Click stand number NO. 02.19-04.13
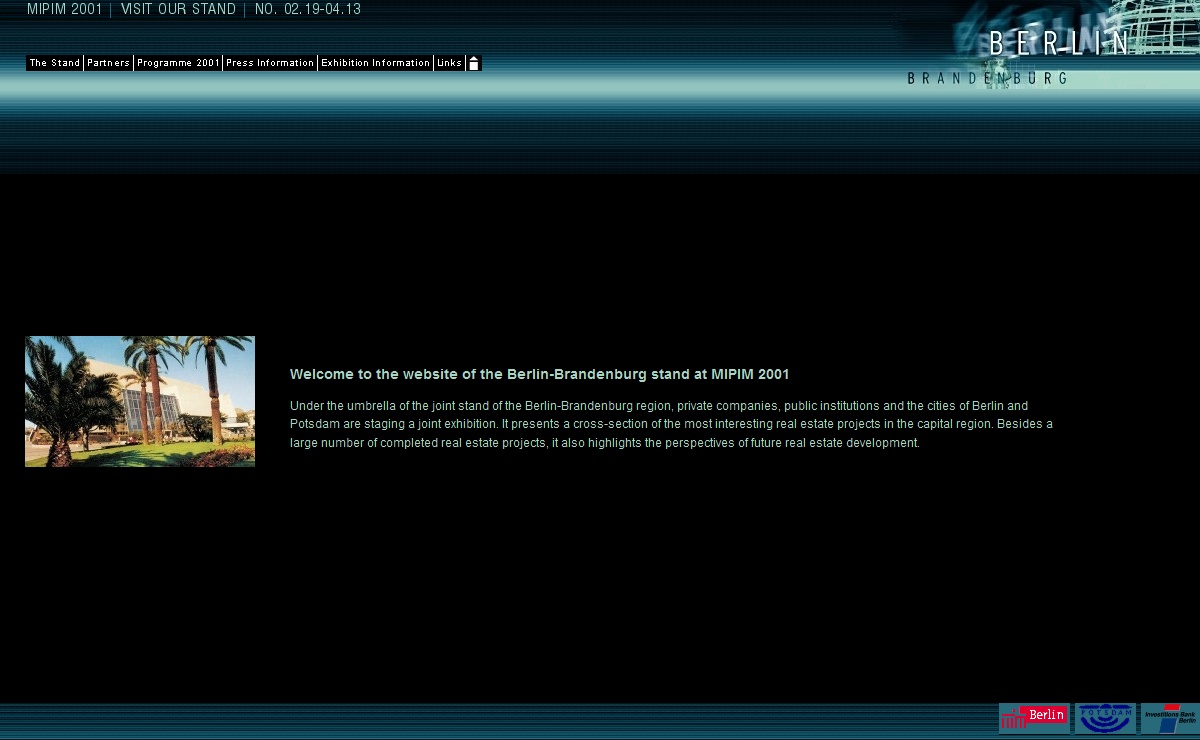Screen dimensions: 1200x740 tap(308, 10)
